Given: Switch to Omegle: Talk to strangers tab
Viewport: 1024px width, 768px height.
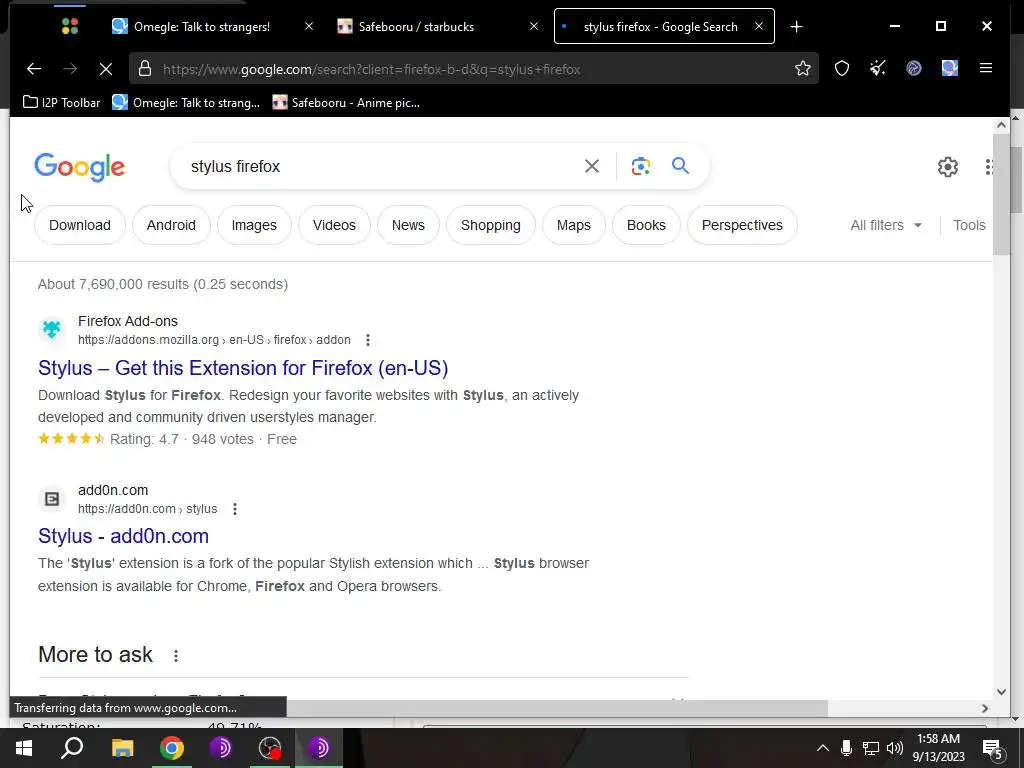Looking at the screenshot, I should pos(202,27).
